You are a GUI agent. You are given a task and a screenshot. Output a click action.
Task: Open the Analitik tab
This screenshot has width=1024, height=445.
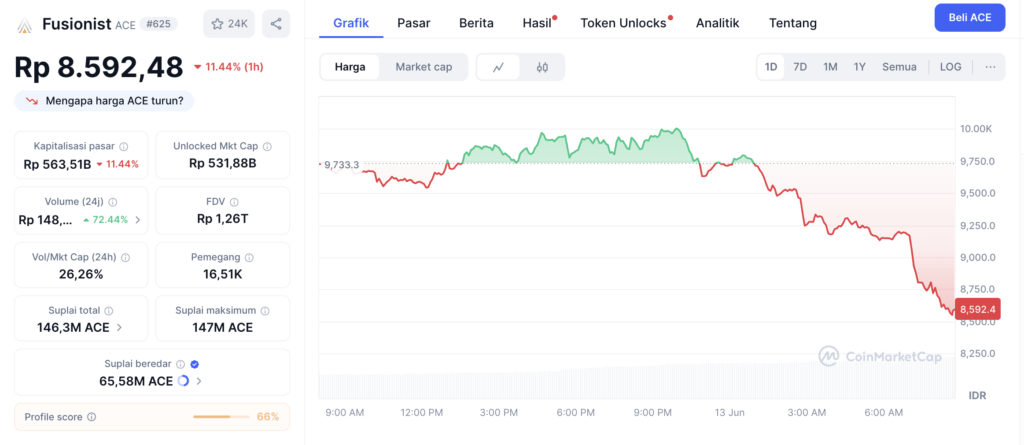[718, 23]
